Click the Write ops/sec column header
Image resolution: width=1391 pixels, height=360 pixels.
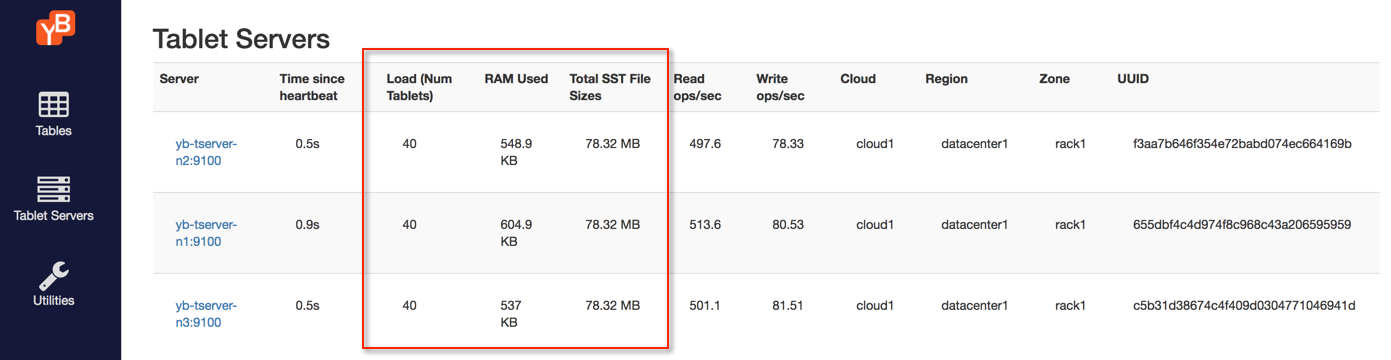pyautogui.click(x=780, y=88)
